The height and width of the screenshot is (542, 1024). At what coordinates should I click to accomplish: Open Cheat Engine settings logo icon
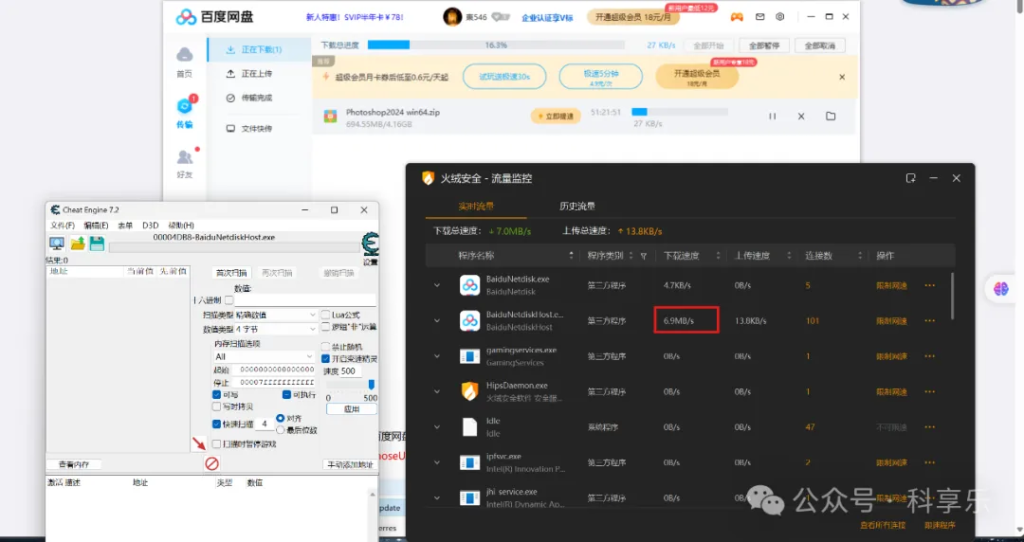tap(370, 244)
